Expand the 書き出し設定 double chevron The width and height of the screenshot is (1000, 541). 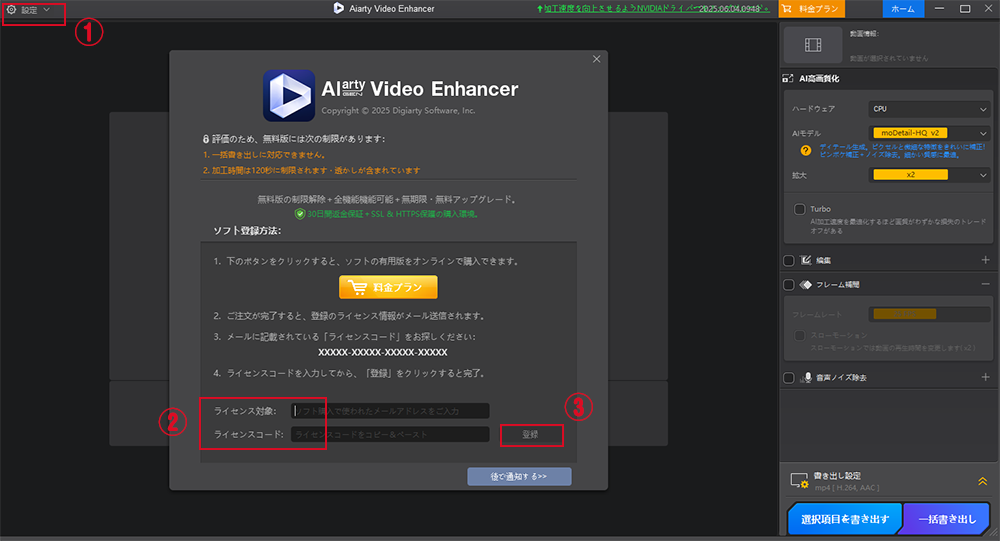[x=983, y=481]
